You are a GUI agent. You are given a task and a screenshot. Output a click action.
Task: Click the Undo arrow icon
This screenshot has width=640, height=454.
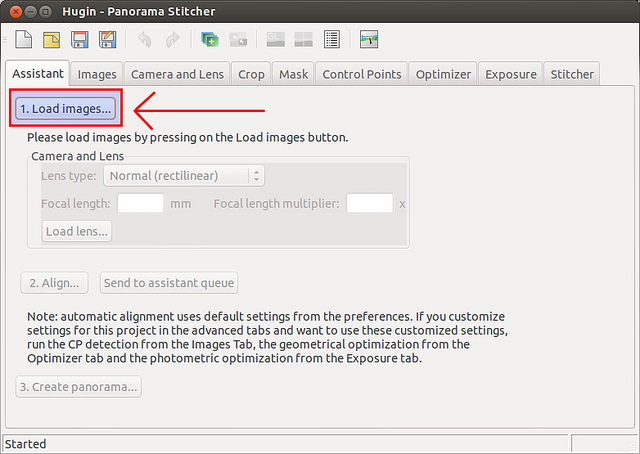pos(144,40)
